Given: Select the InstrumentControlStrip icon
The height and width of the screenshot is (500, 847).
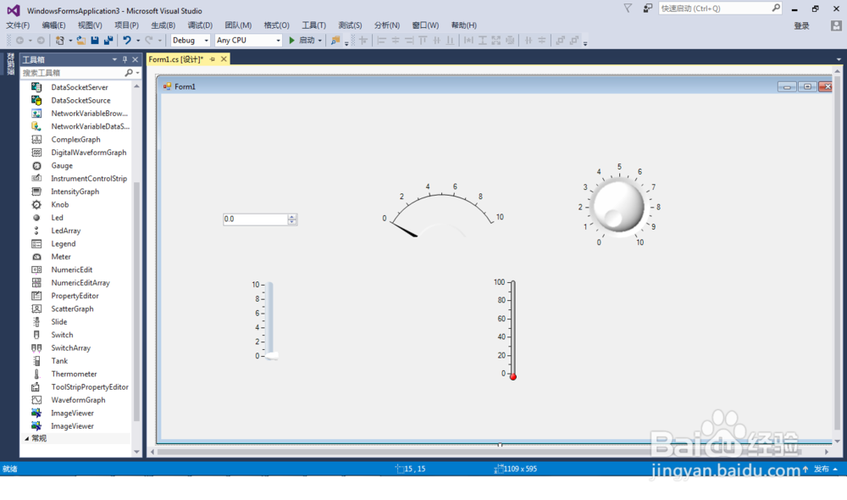Looking at the screenshot, I should click(x=36, y=178).
